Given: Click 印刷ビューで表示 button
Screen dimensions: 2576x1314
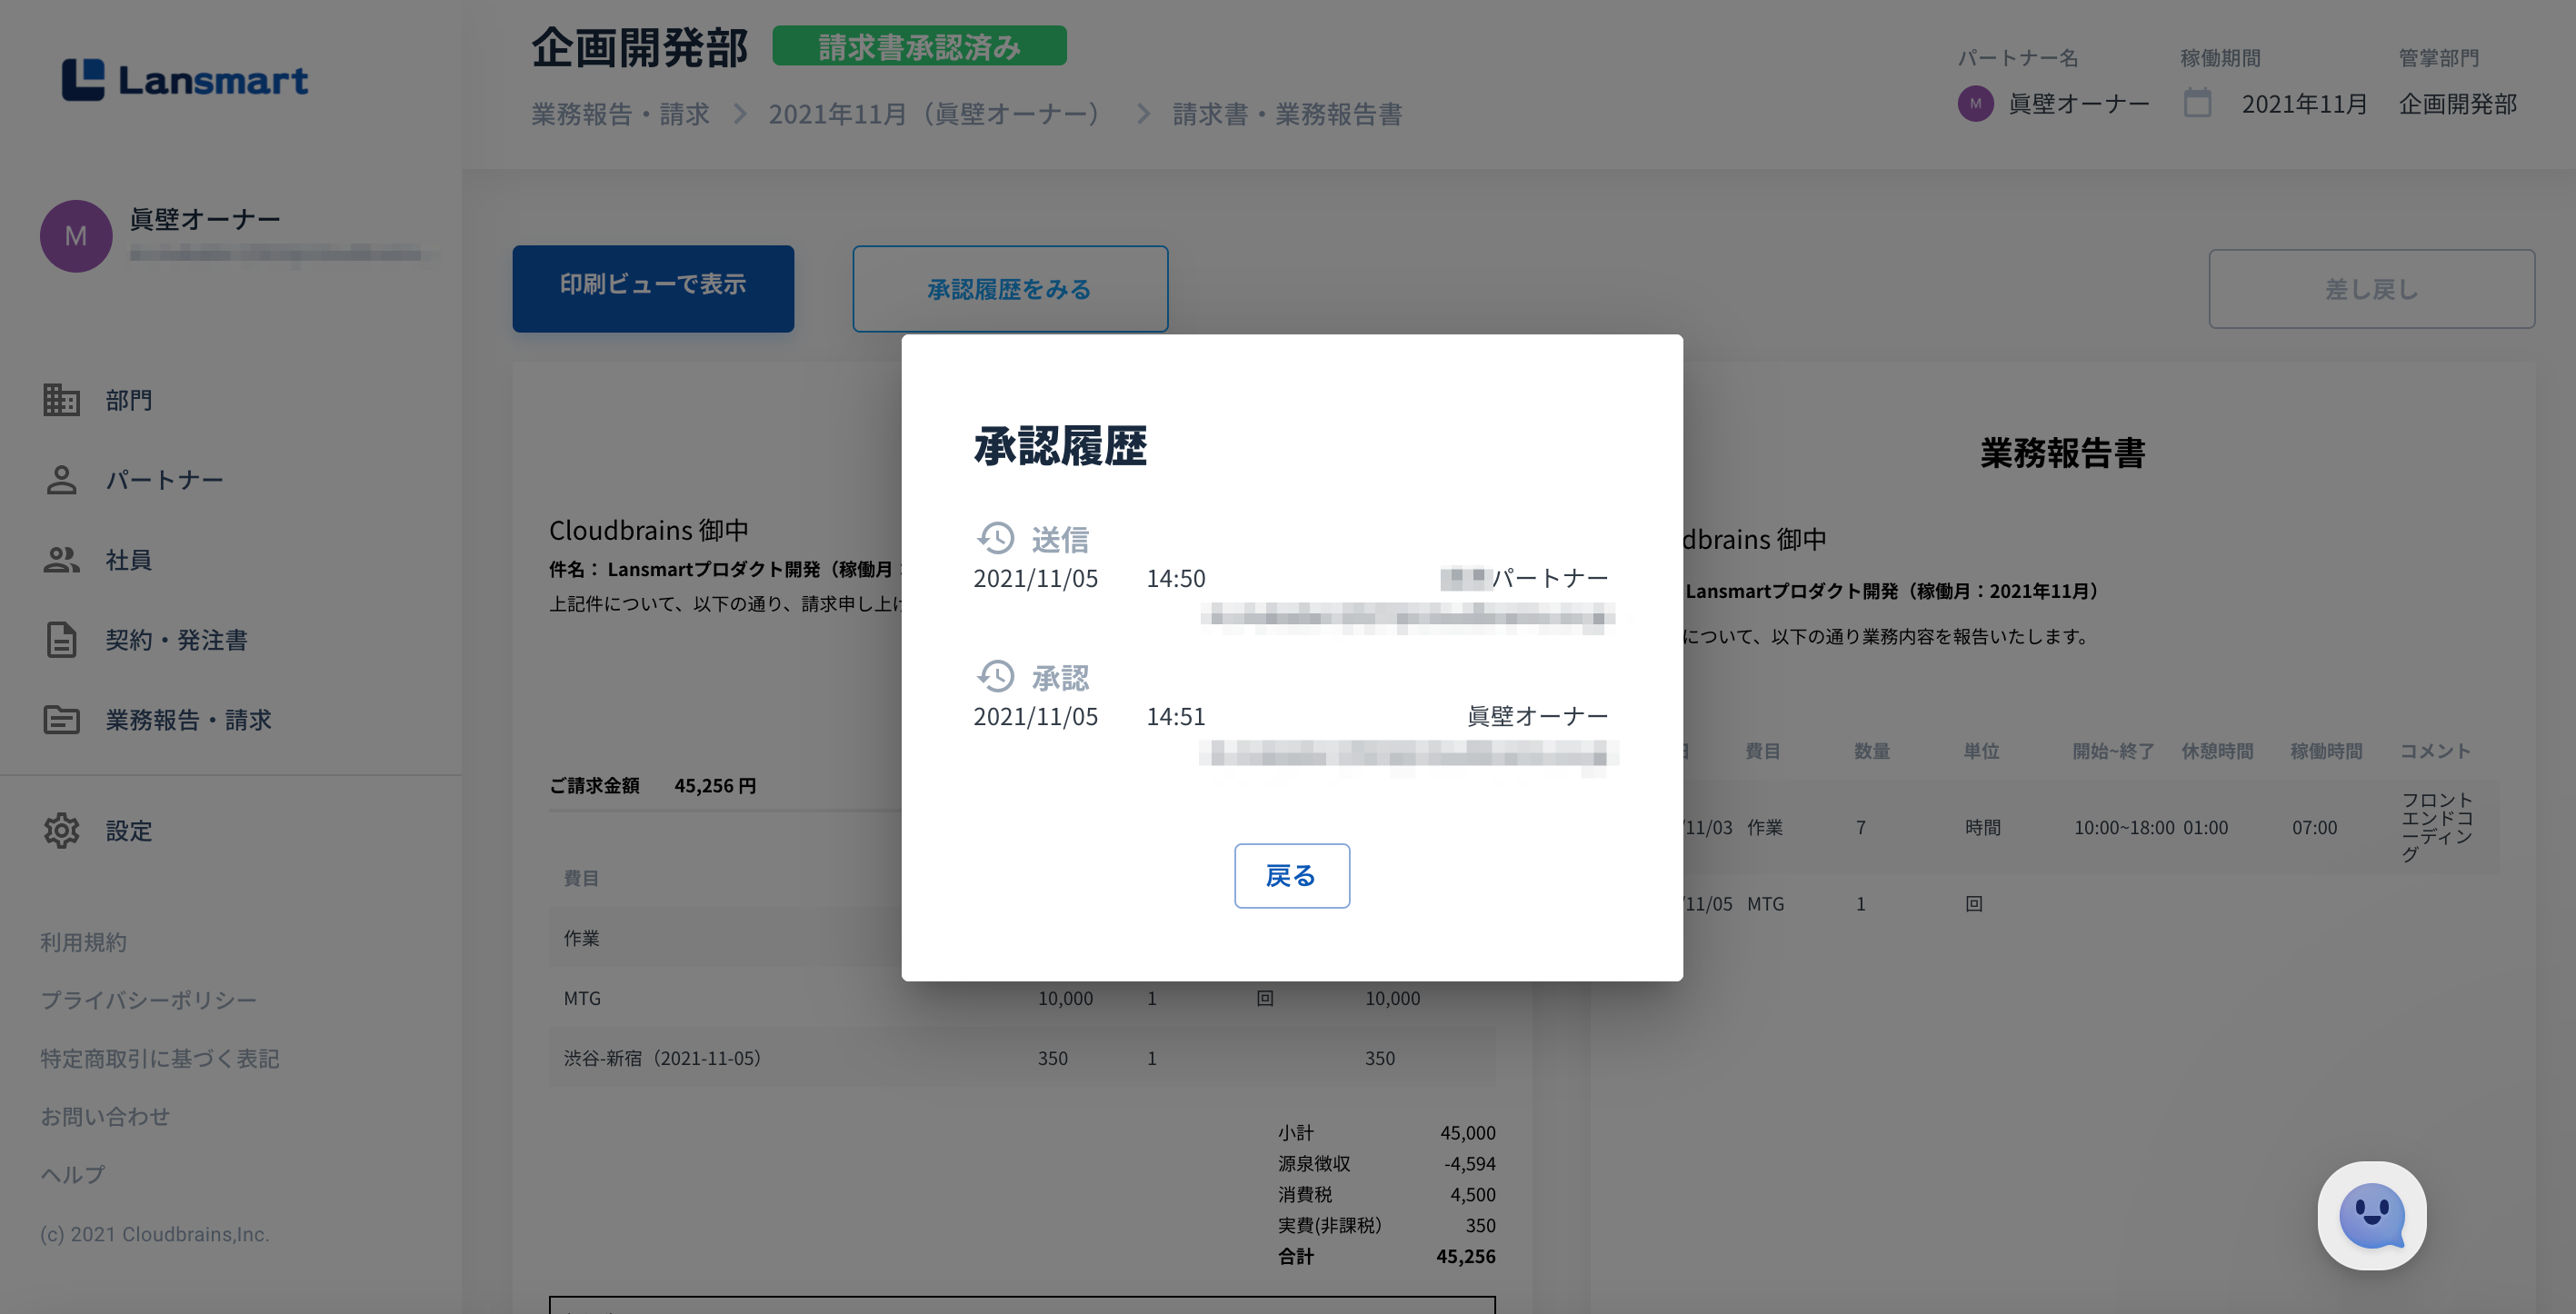Looking at the screenshot, I should [x=653, y=288].
